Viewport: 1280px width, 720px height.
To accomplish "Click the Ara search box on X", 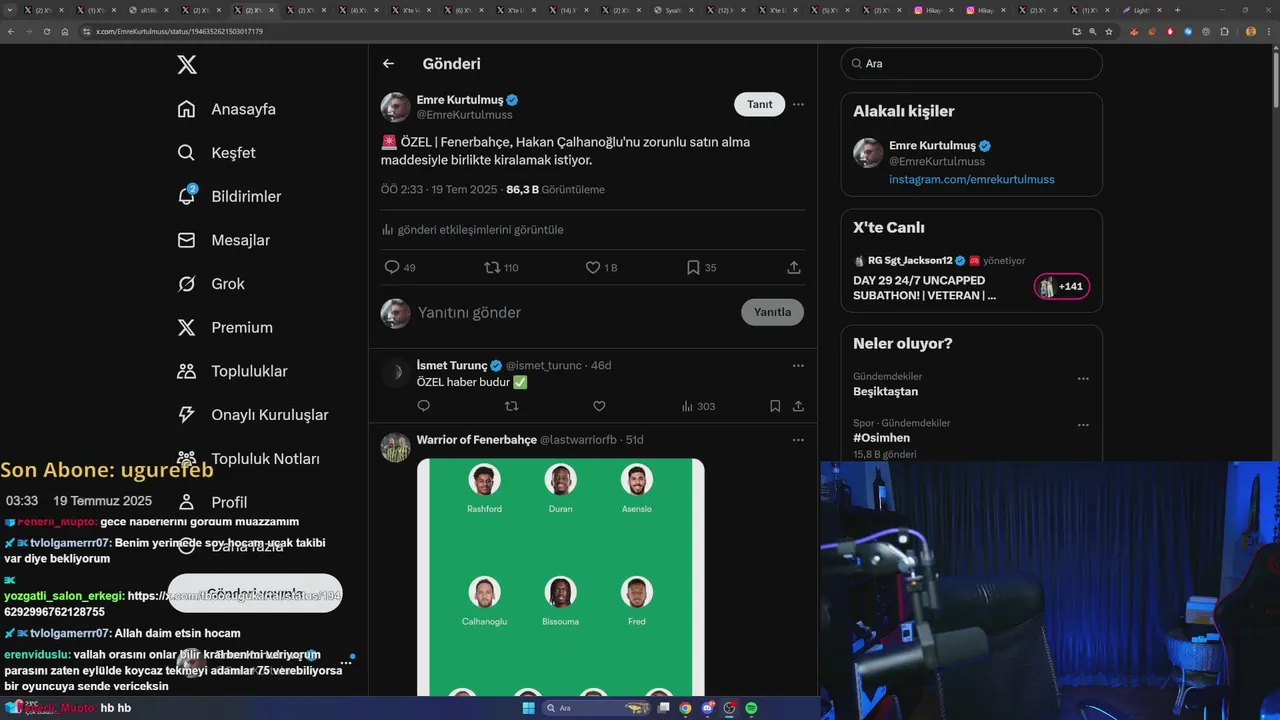I will point(971,63).
